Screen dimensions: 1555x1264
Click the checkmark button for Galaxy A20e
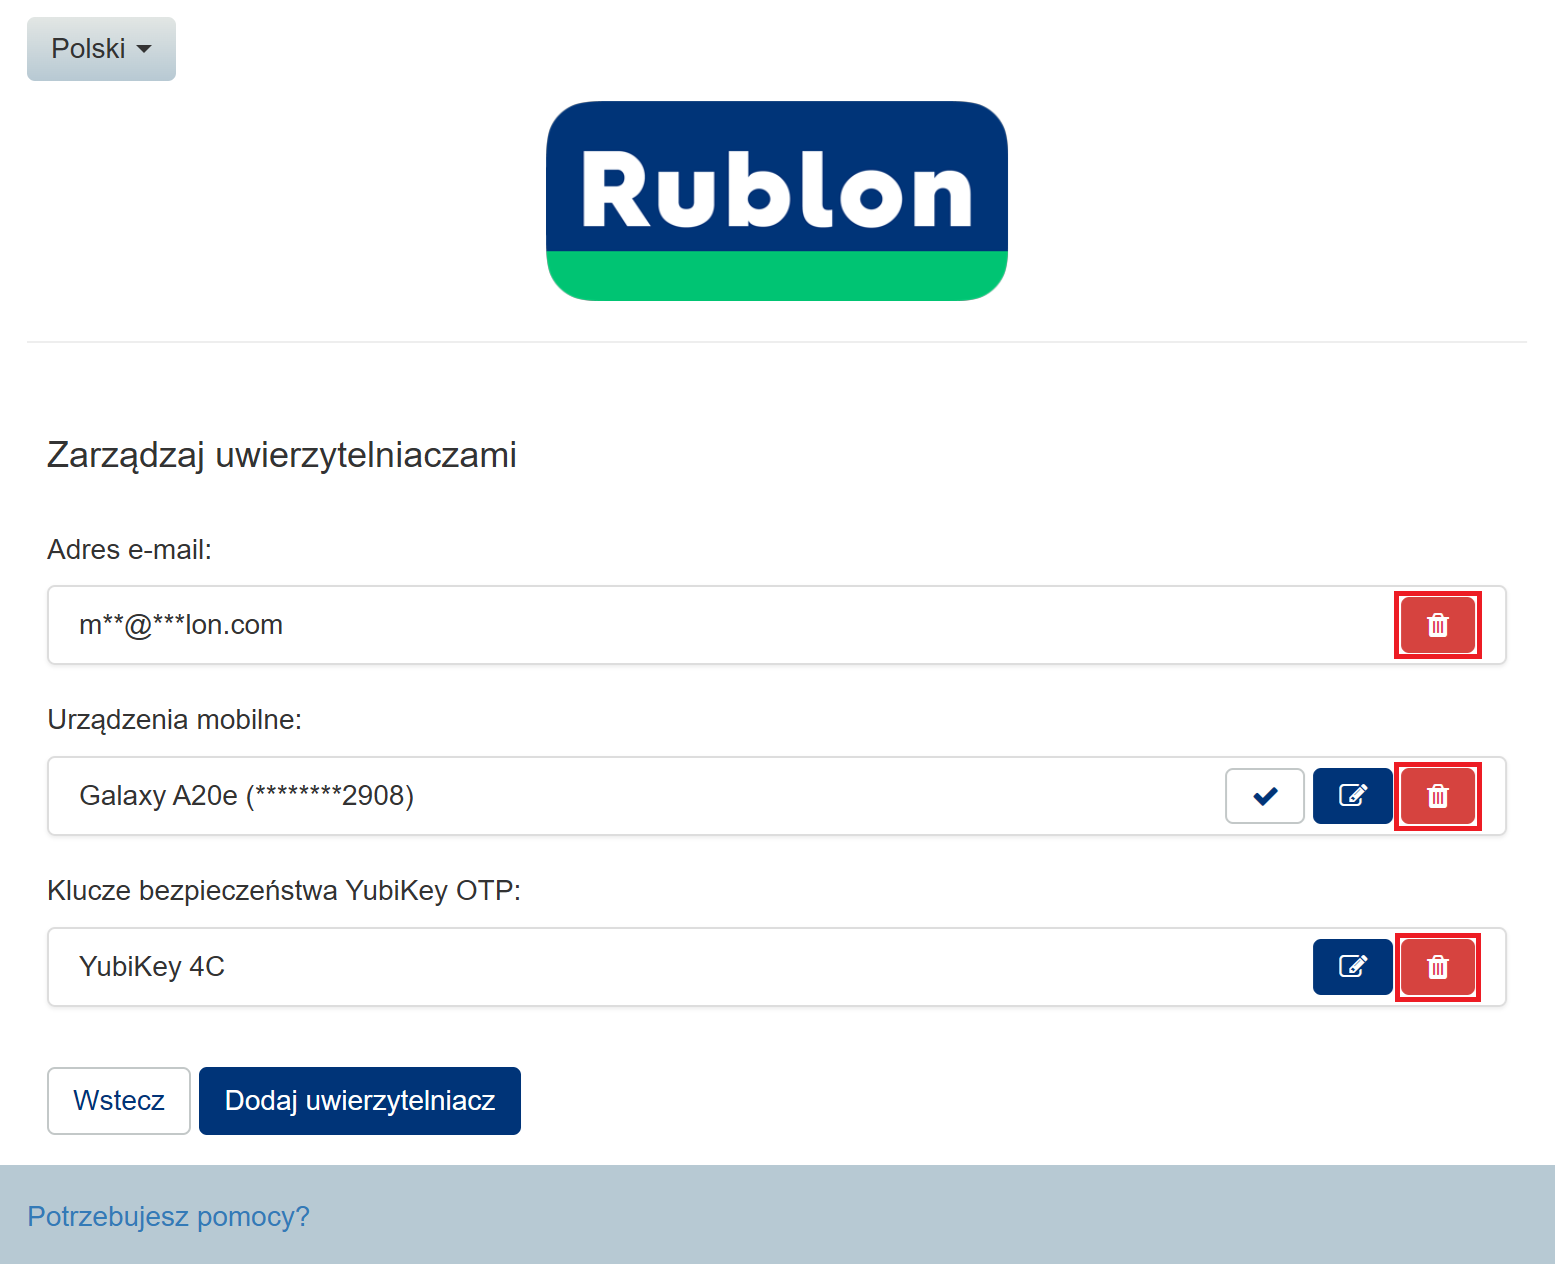pos(1265,796)
